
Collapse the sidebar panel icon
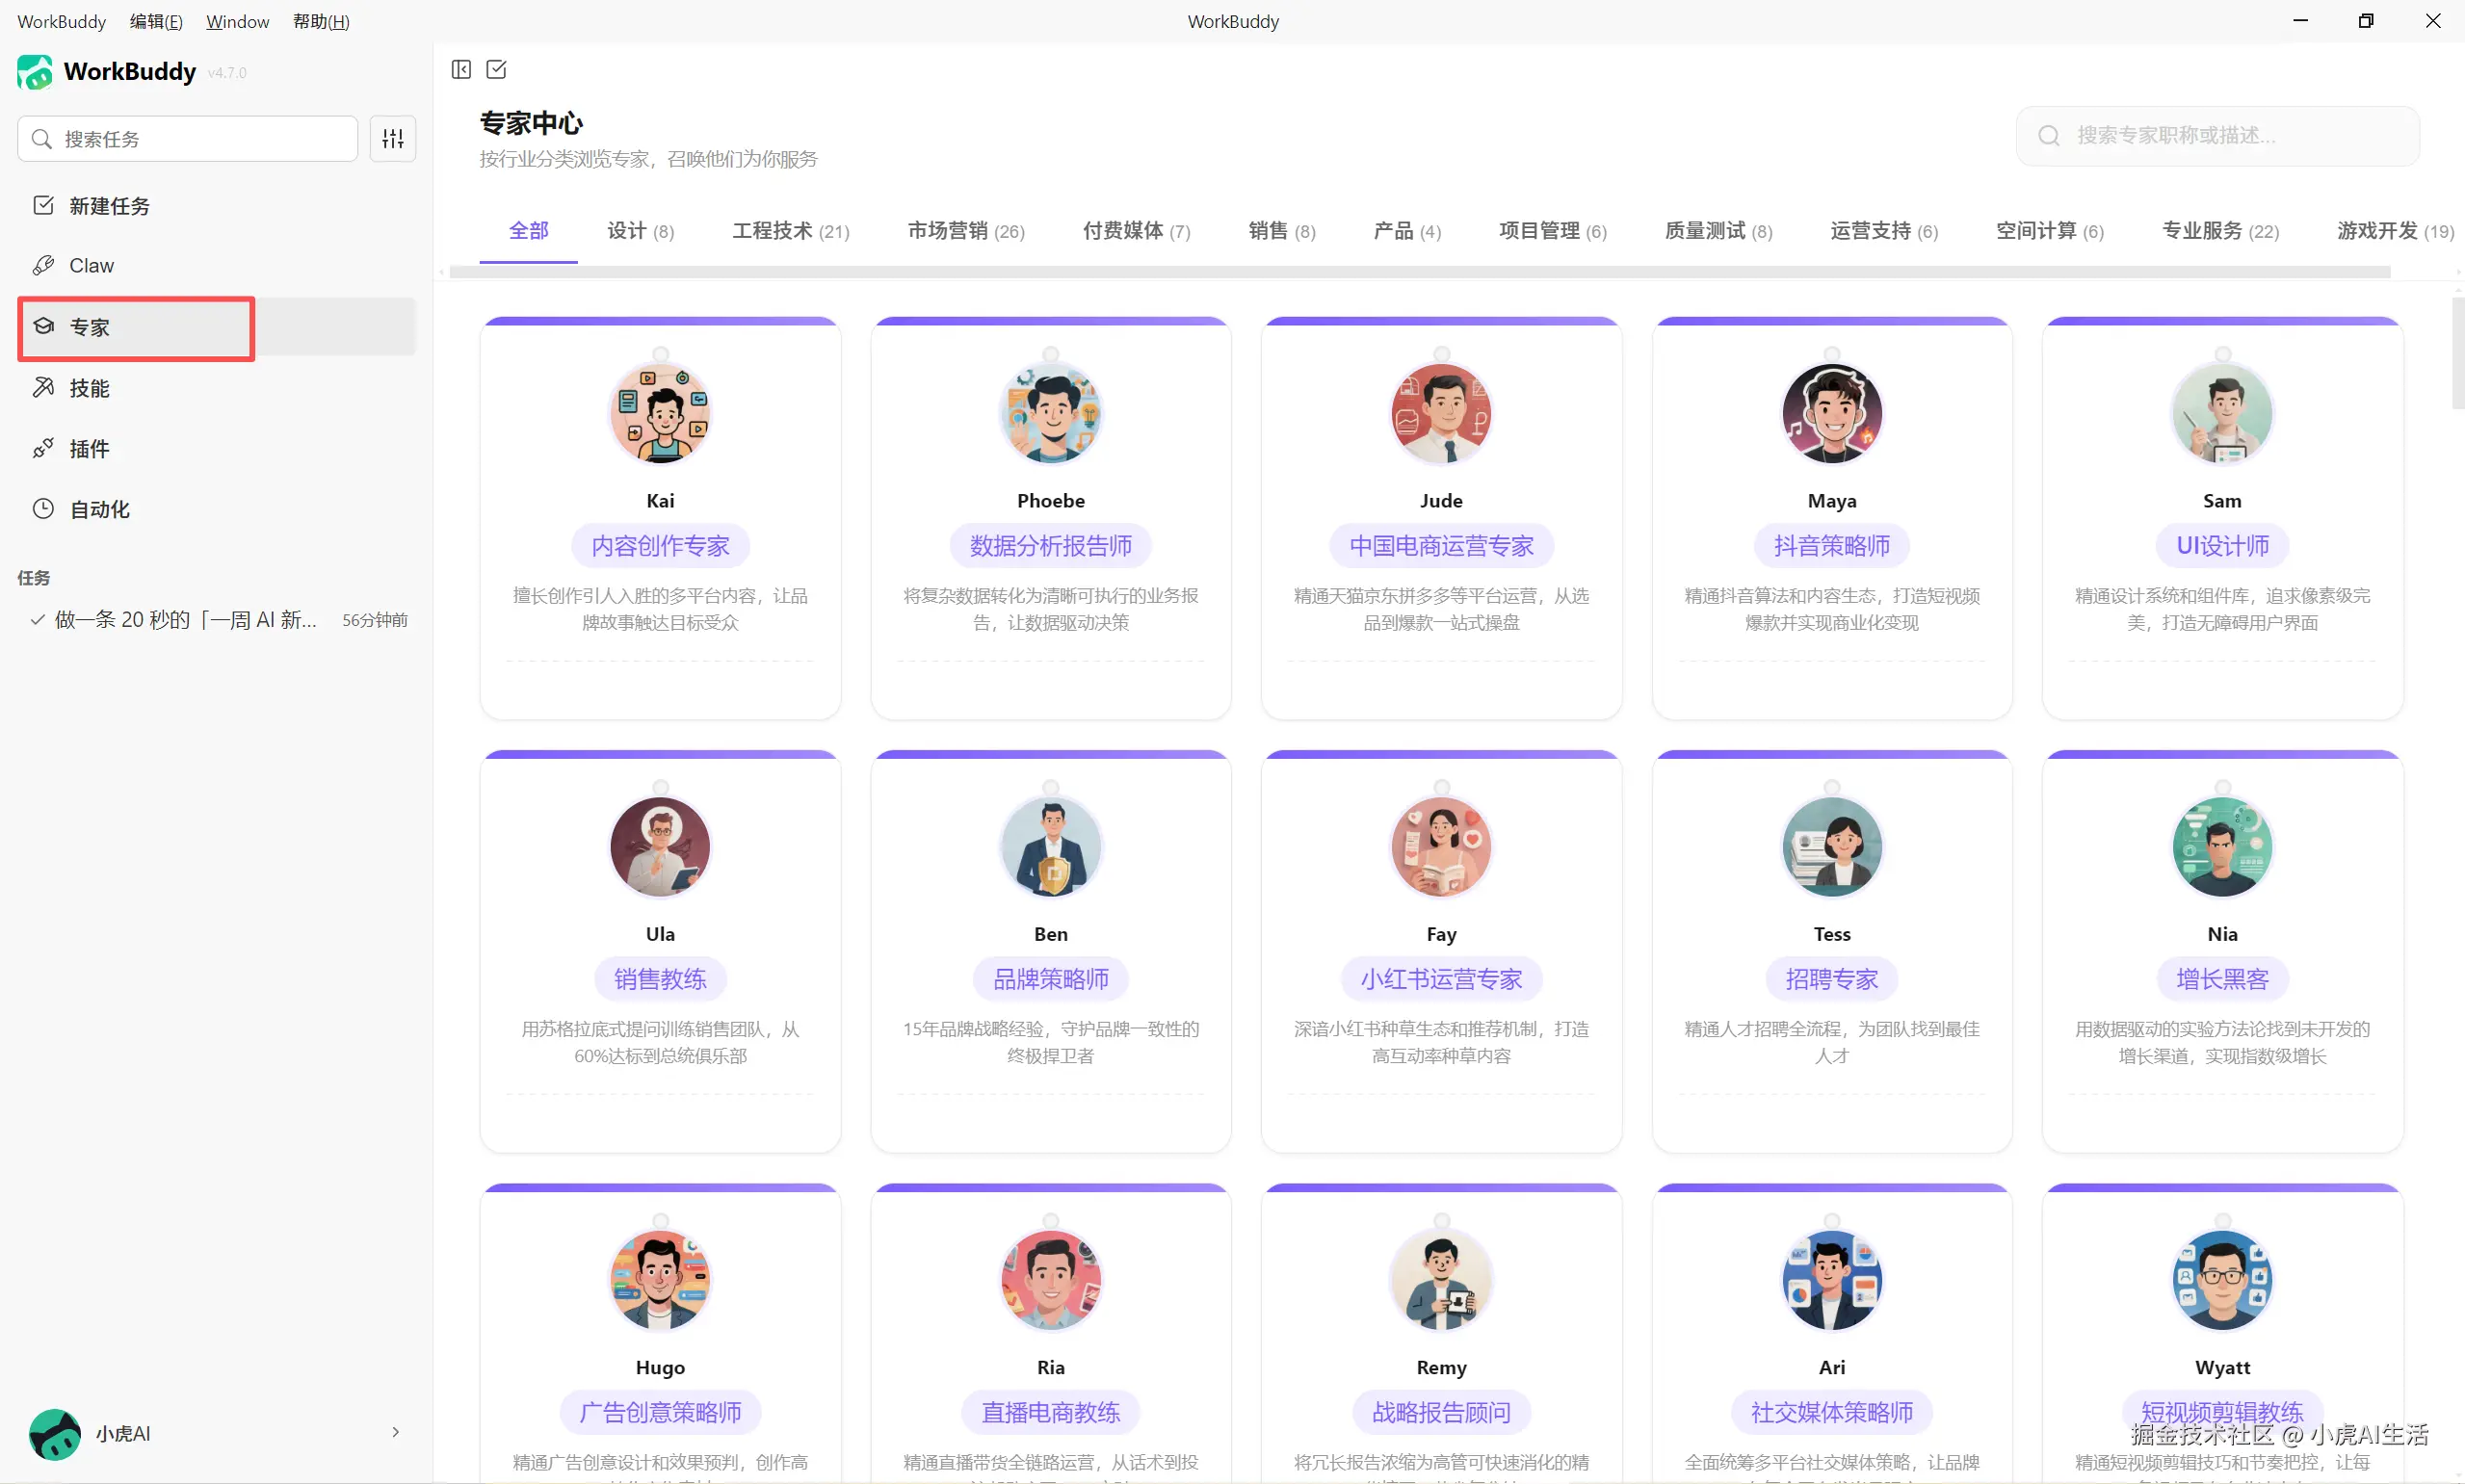461,69
